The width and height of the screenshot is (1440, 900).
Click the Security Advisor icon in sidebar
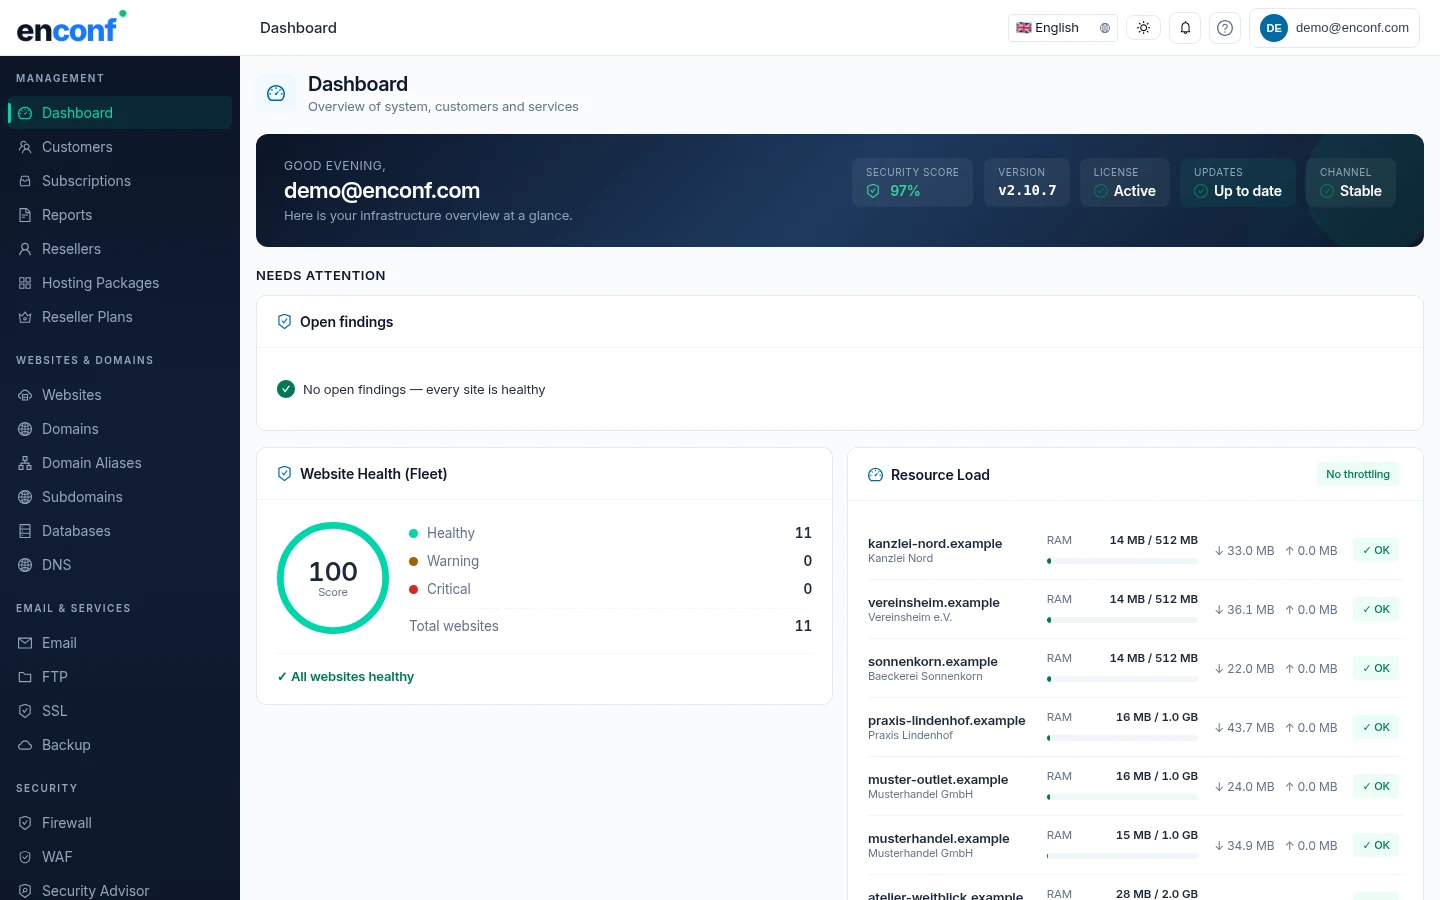25,891
